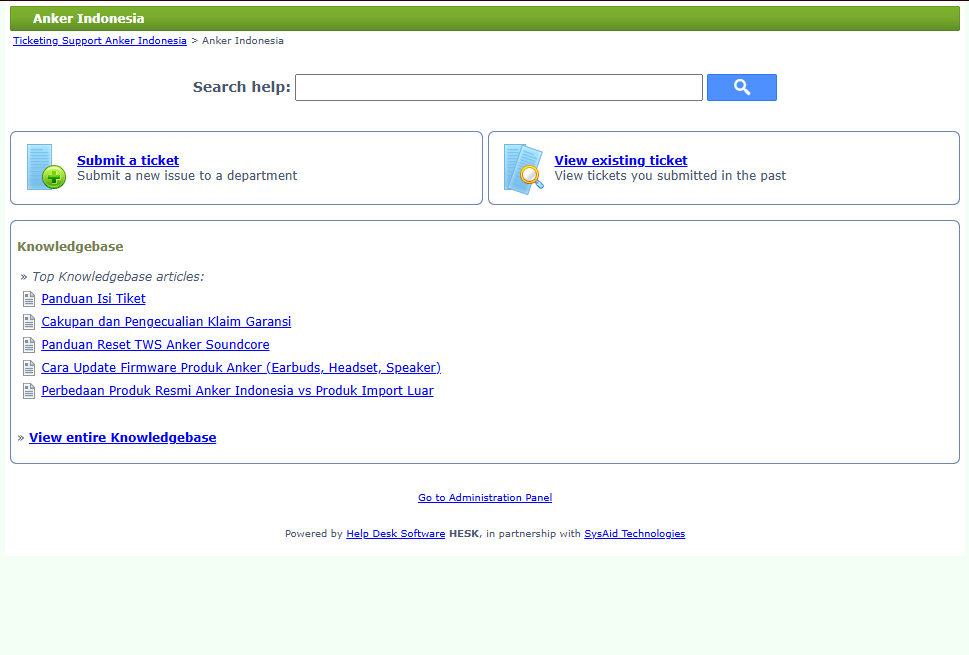Click the document icon beside Perbedaan Produk Resmi article
The width and height of the screenshot is (969, 655).
point(29,390)
